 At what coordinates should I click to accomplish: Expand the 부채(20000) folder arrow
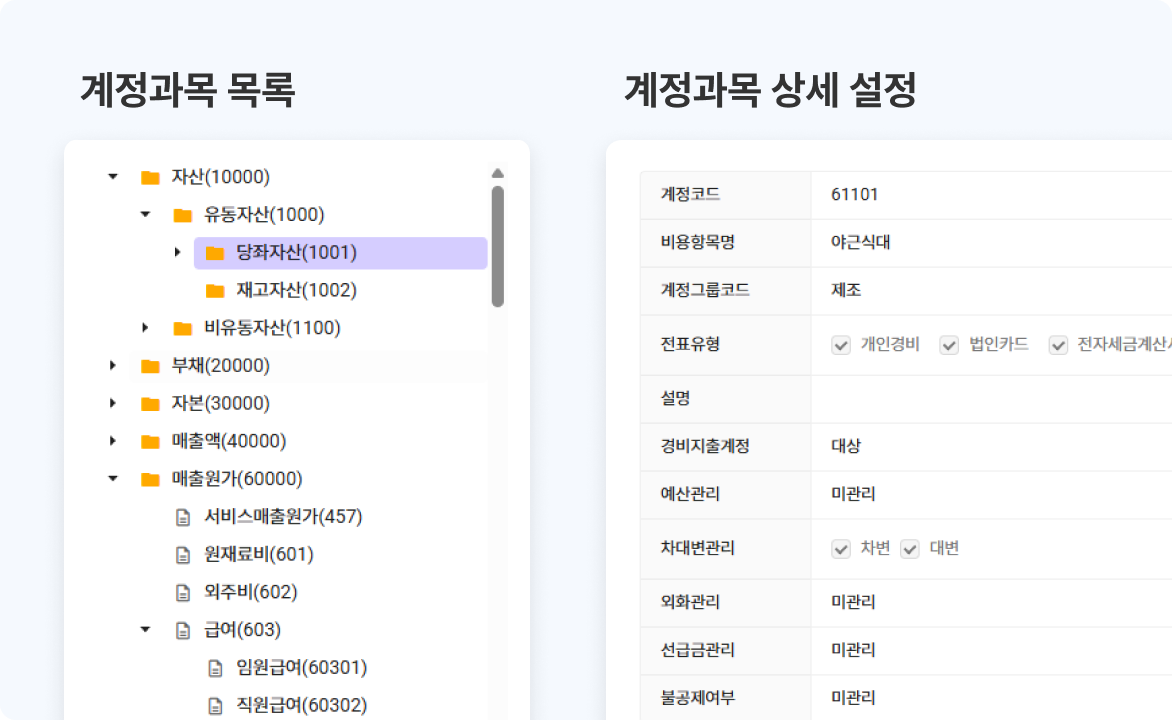[x=113, y=366]
